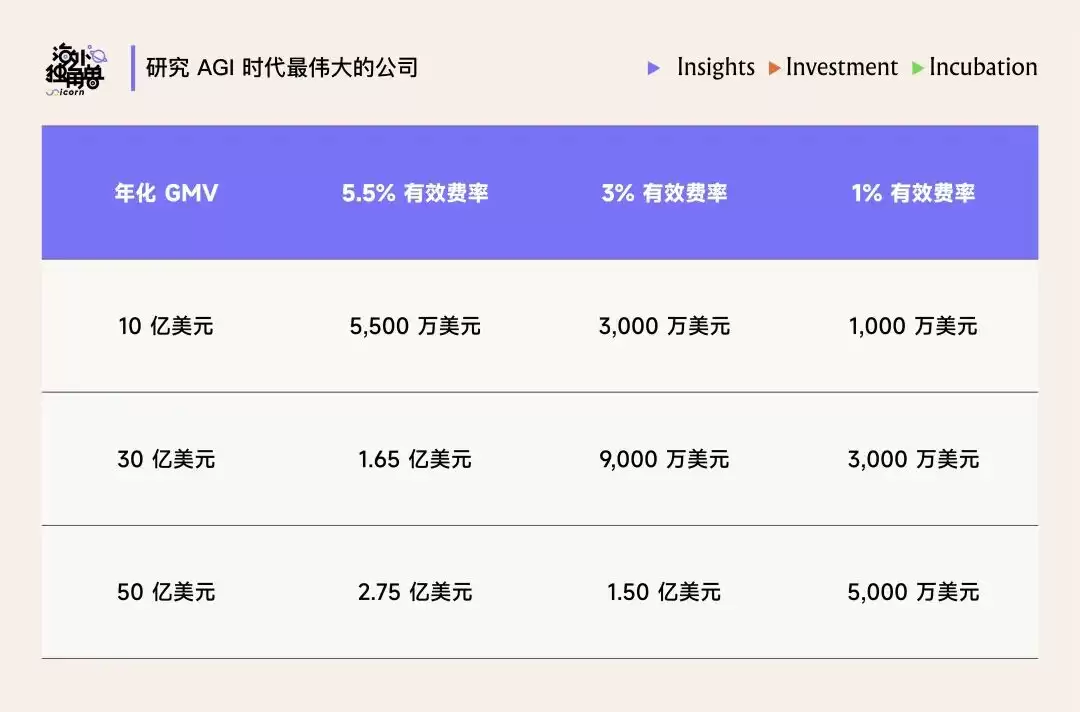Image resolution: width=1080 pixels, height=712 pixels.
Task: Click the green triangle before Incubation
Action: (x=917, y=68)
